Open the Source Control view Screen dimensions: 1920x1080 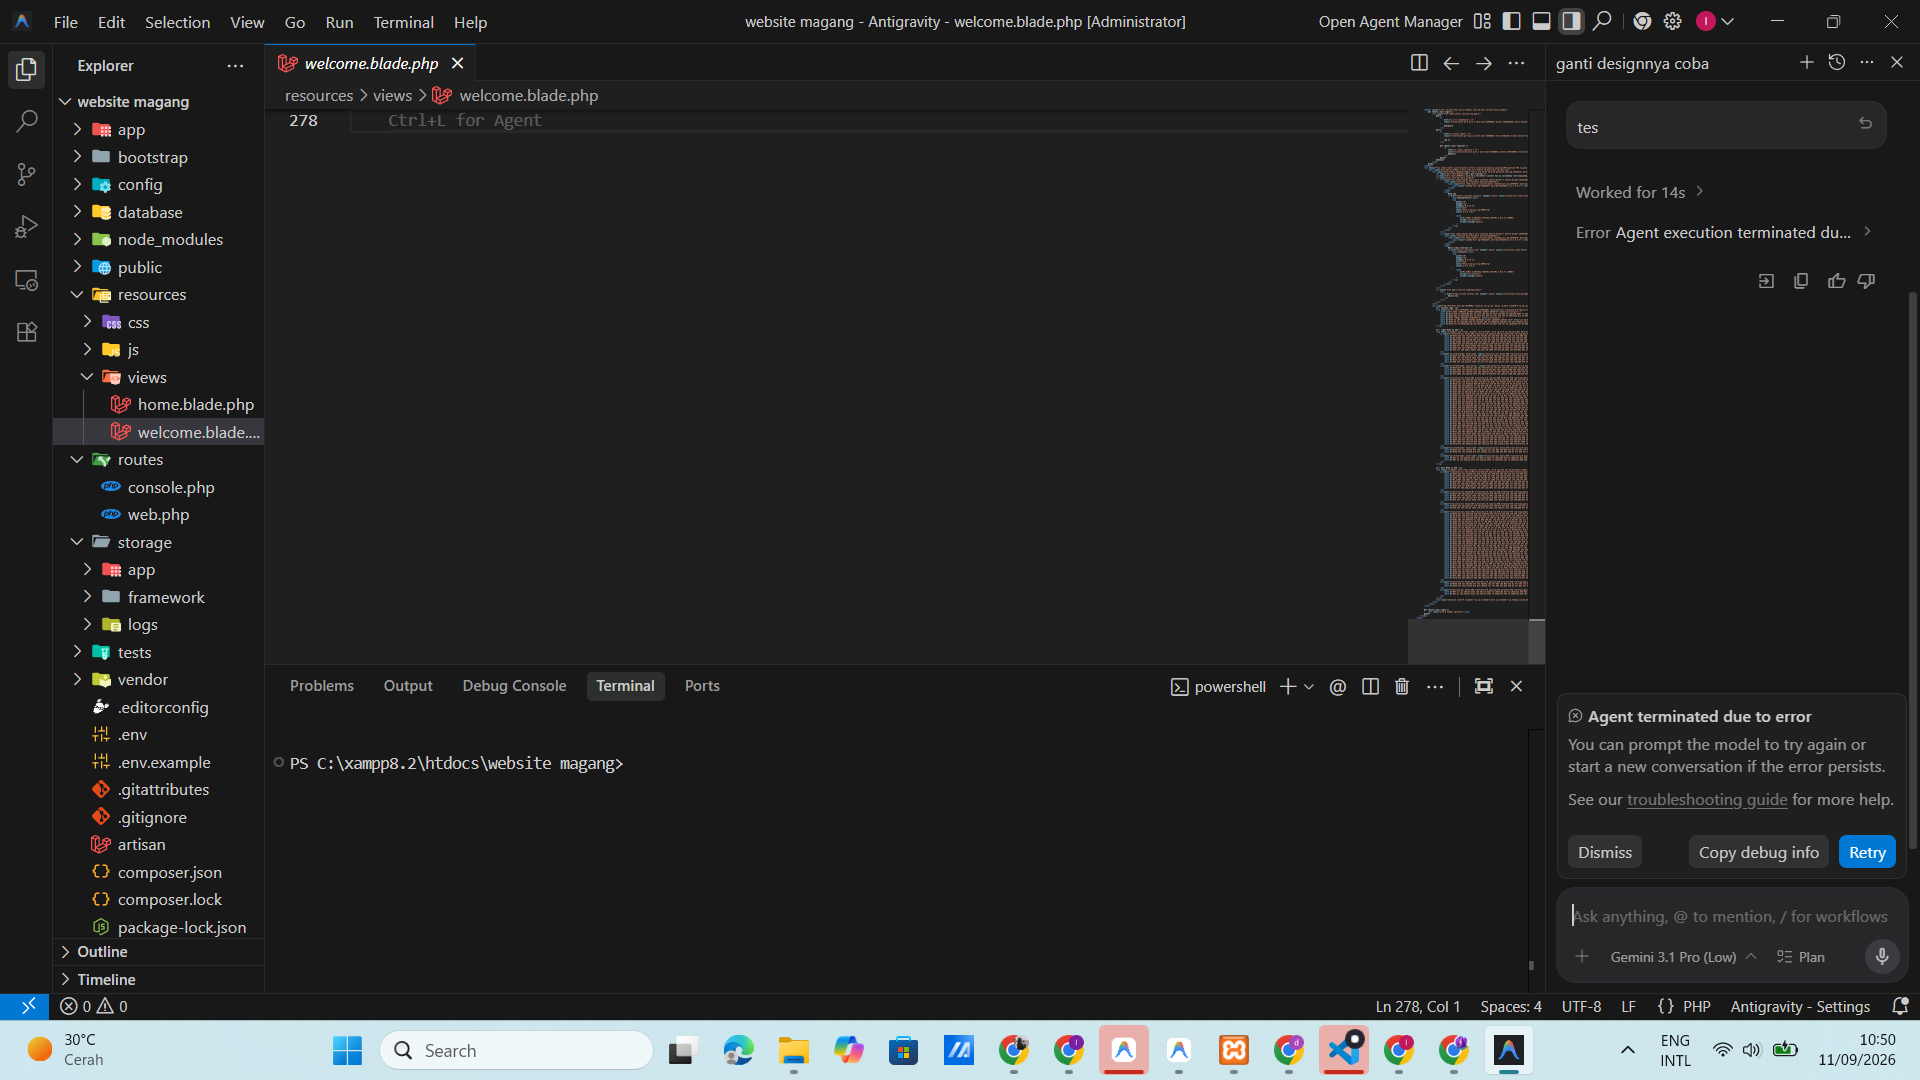pyautogui.click(x=27, y=174)
